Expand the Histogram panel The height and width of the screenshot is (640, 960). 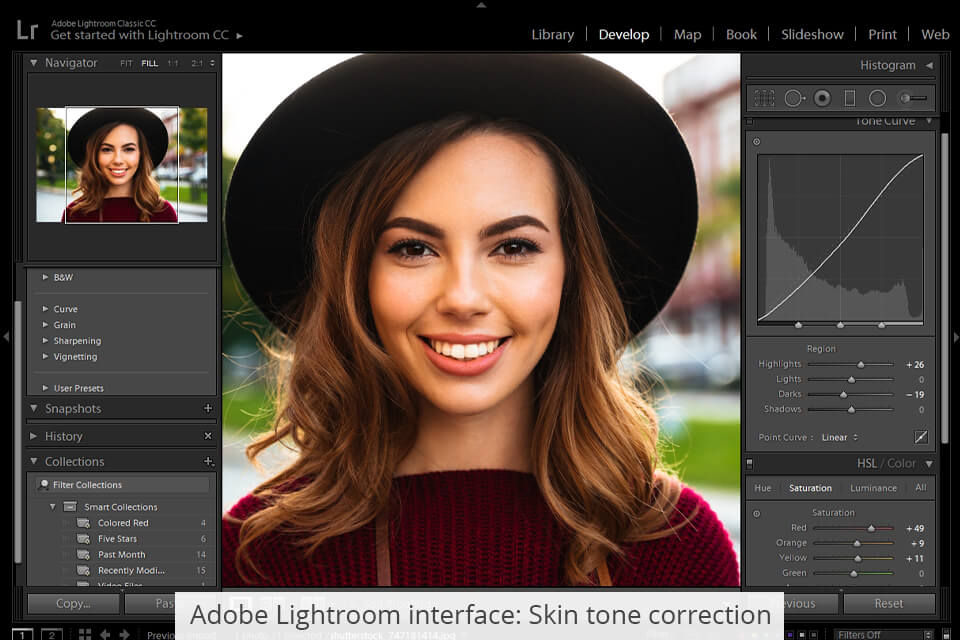point(929,65)
